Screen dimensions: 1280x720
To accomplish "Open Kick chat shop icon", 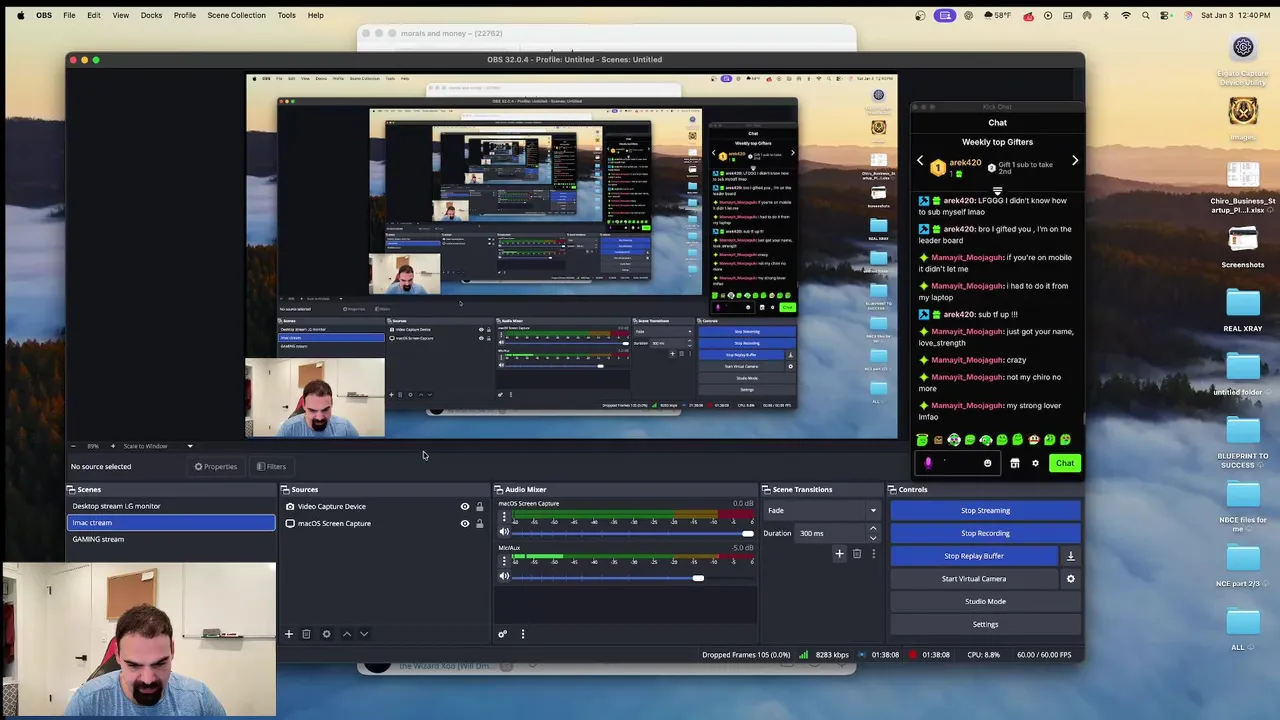I will 1015,463.
